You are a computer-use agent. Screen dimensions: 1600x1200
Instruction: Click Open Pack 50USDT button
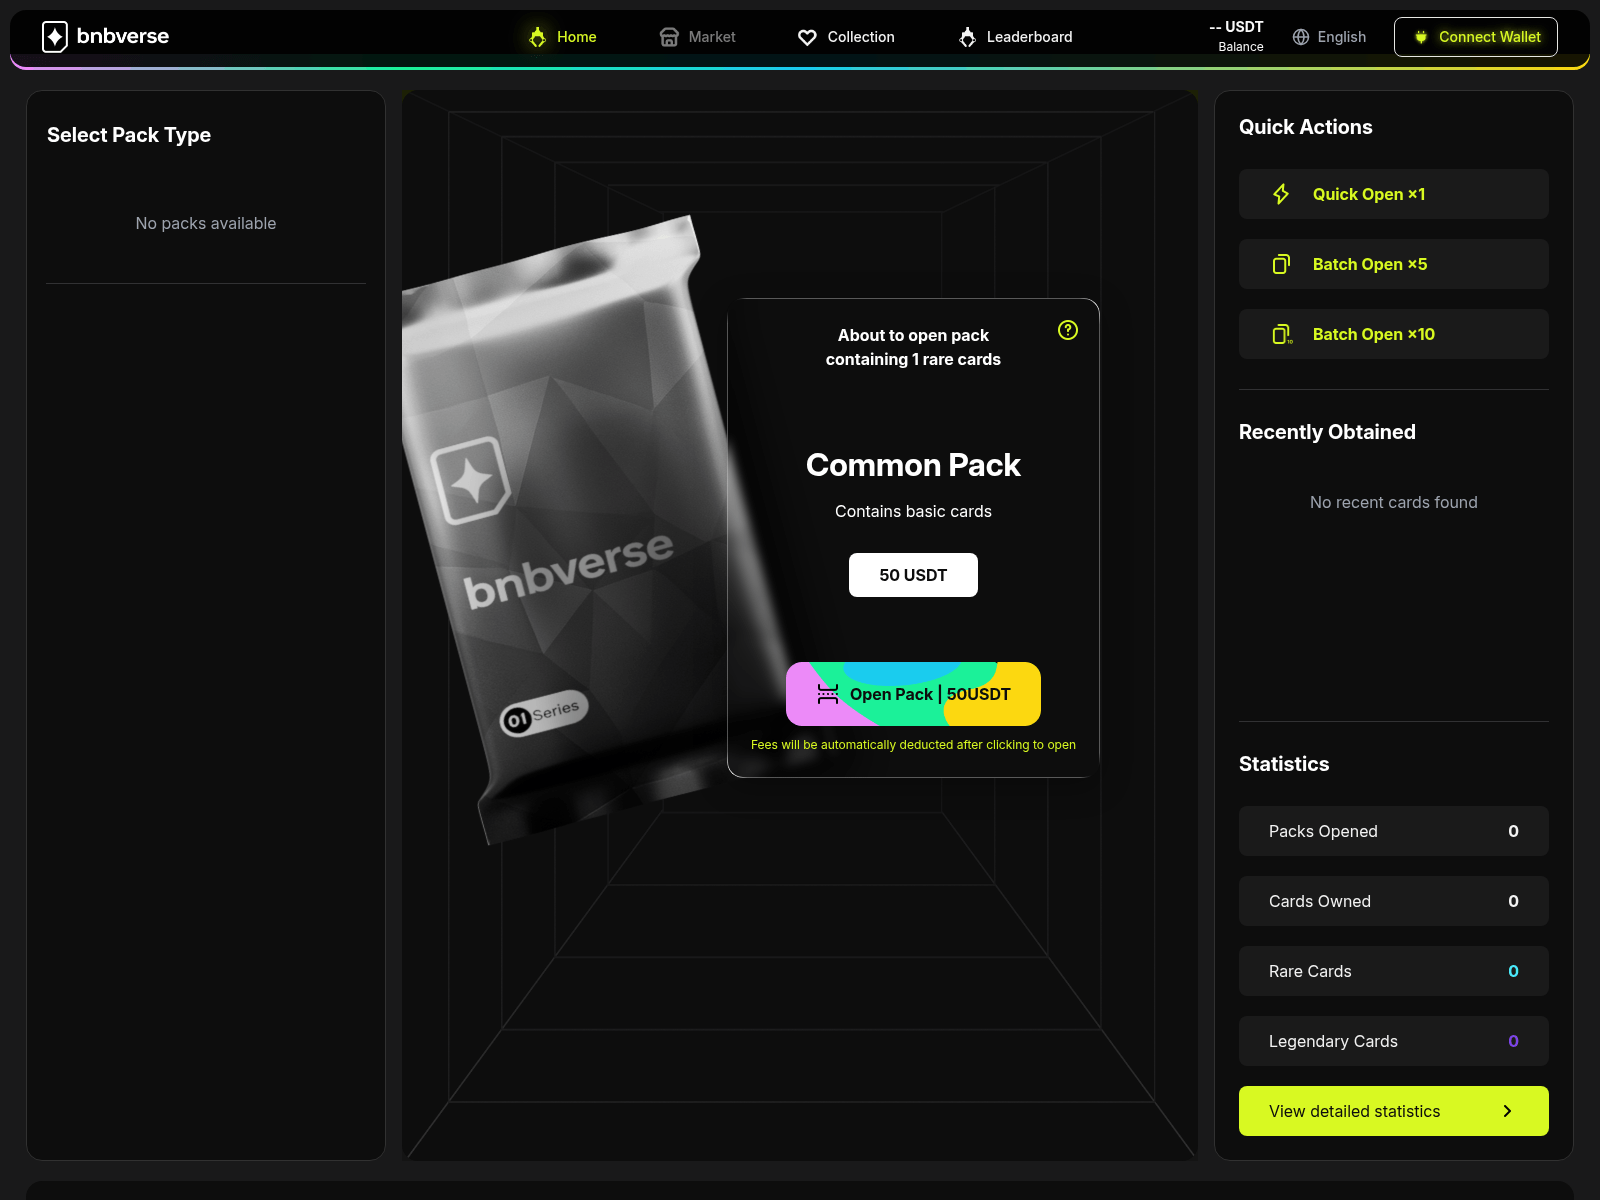pyautogui.click(x=913, y=694)
